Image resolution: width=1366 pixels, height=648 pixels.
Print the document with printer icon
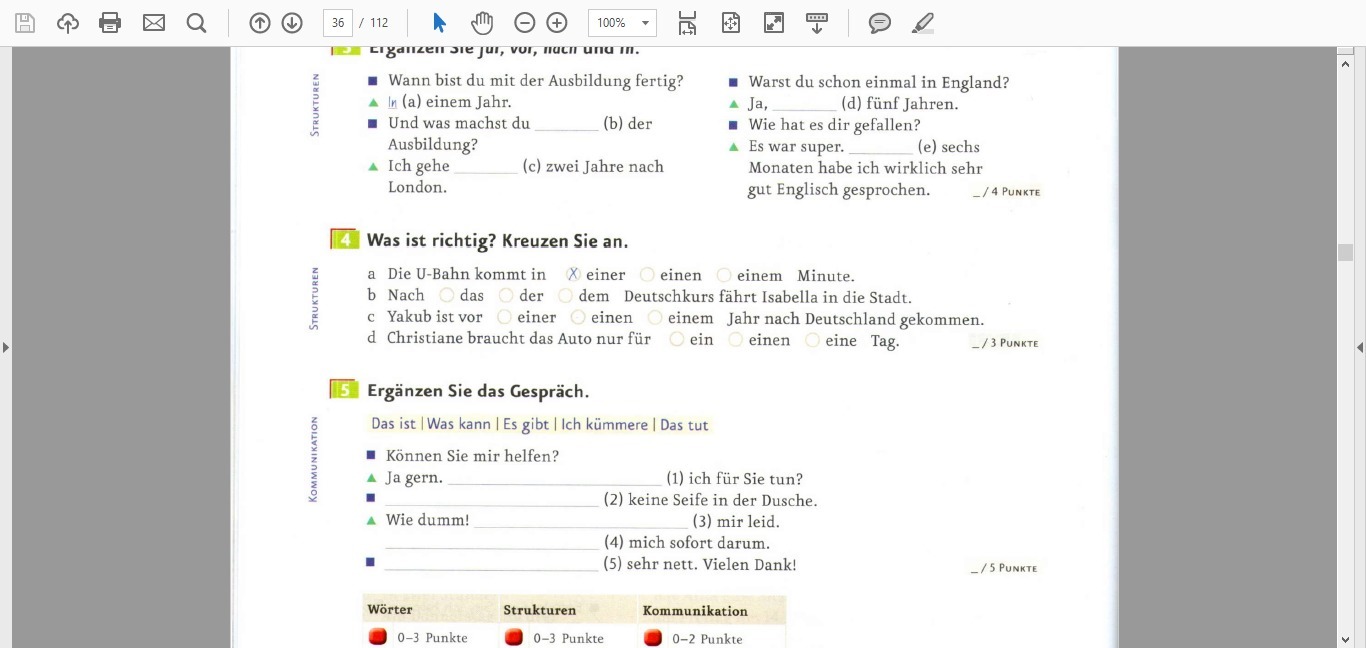110,23
